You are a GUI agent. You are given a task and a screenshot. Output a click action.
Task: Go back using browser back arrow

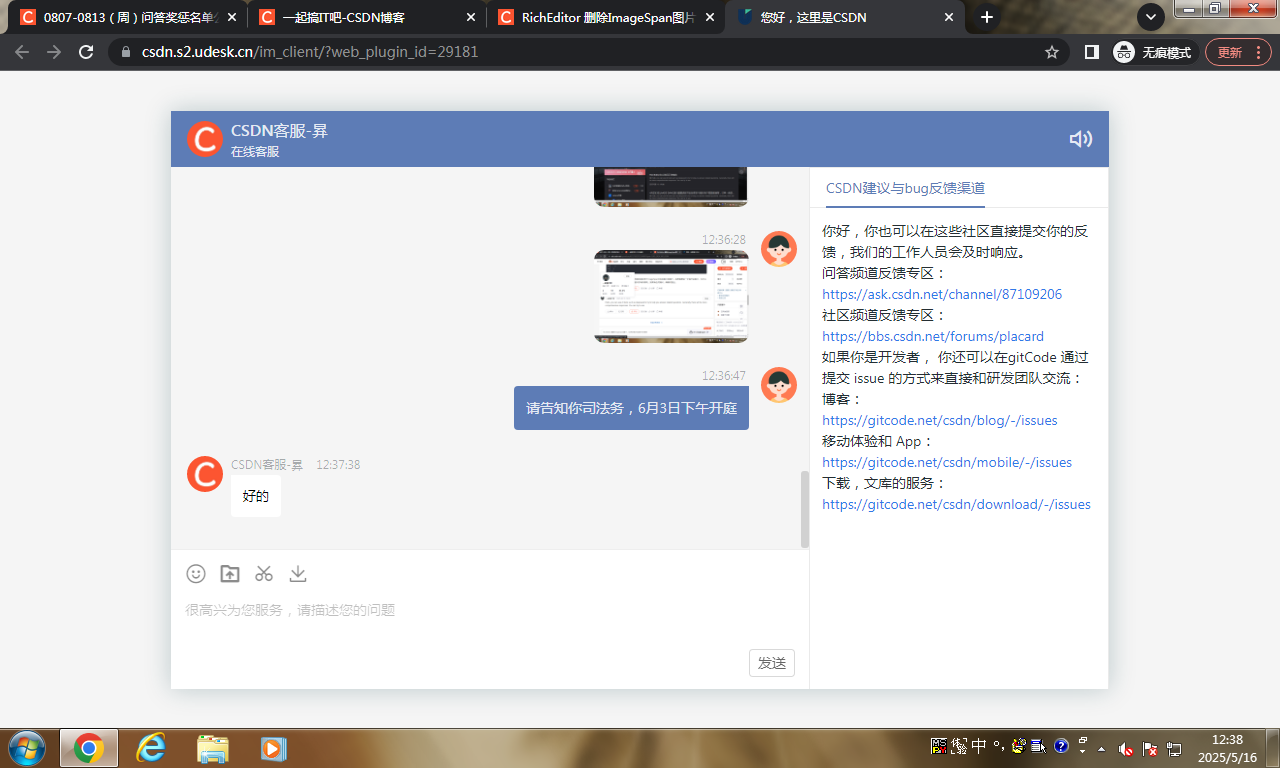coord(22,52)
